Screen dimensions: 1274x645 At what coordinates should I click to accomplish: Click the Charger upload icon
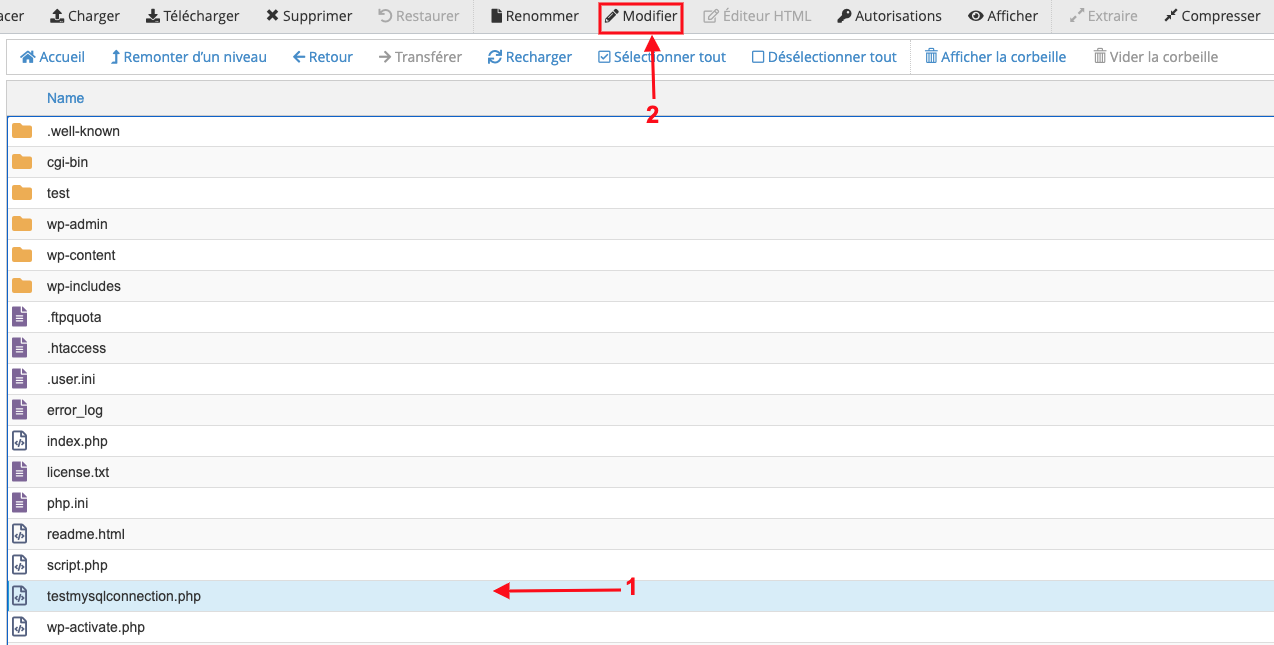(x=58, y=16)
